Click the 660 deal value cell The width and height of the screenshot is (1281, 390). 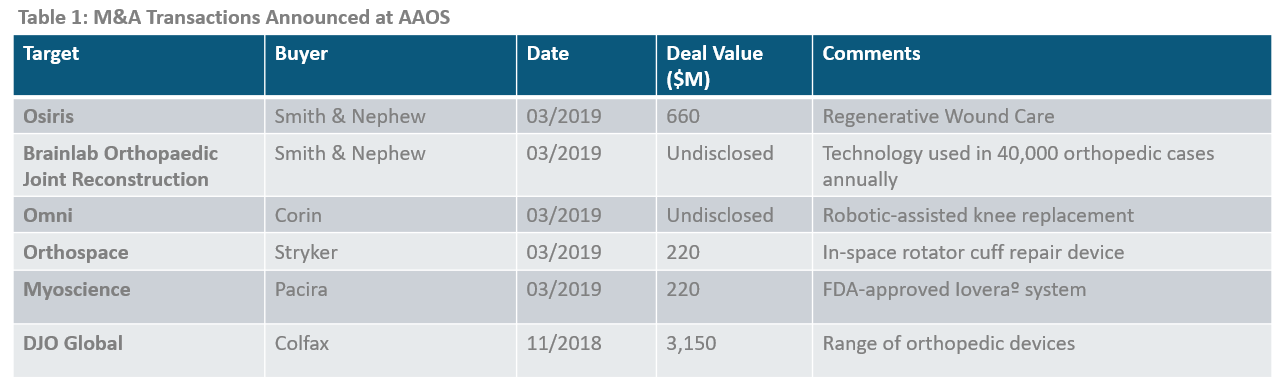click(734, 116)
